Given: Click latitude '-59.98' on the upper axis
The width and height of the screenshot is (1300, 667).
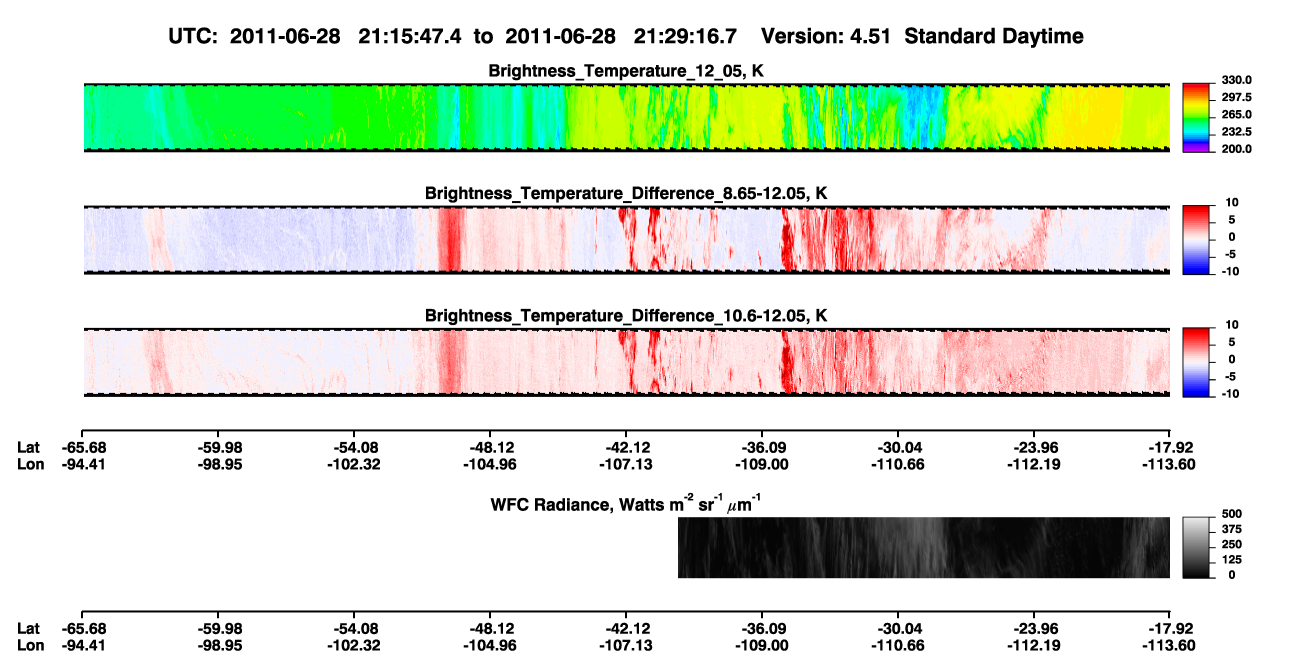Looking at the screenshot, I should 218,447.
